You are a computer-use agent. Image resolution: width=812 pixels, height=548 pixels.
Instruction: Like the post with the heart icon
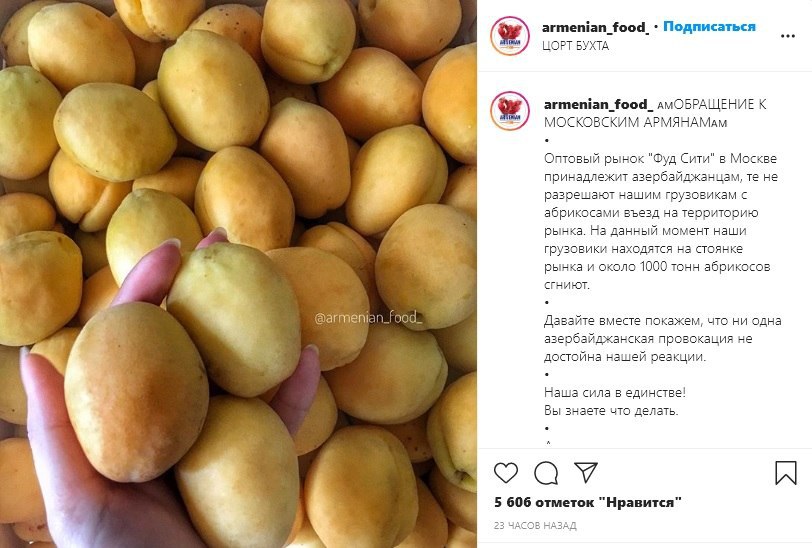pos(505,473)
